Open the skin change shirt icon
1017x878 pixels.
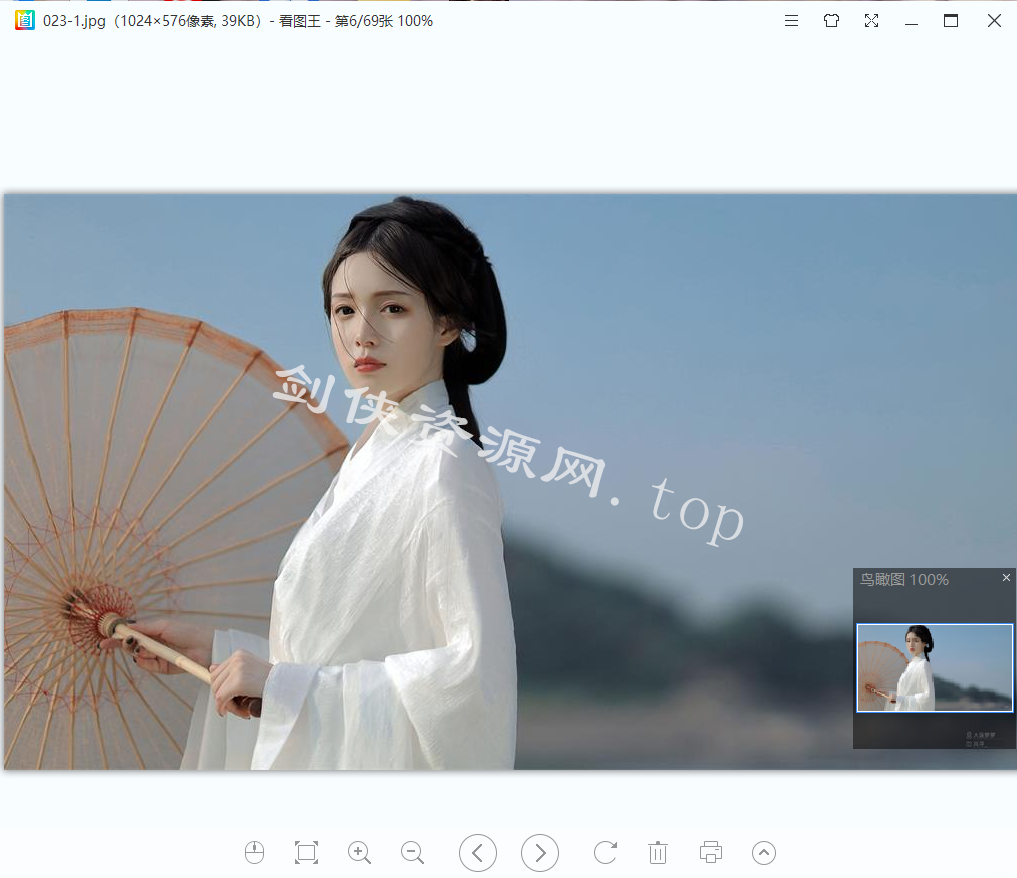(x=831, y=21)
